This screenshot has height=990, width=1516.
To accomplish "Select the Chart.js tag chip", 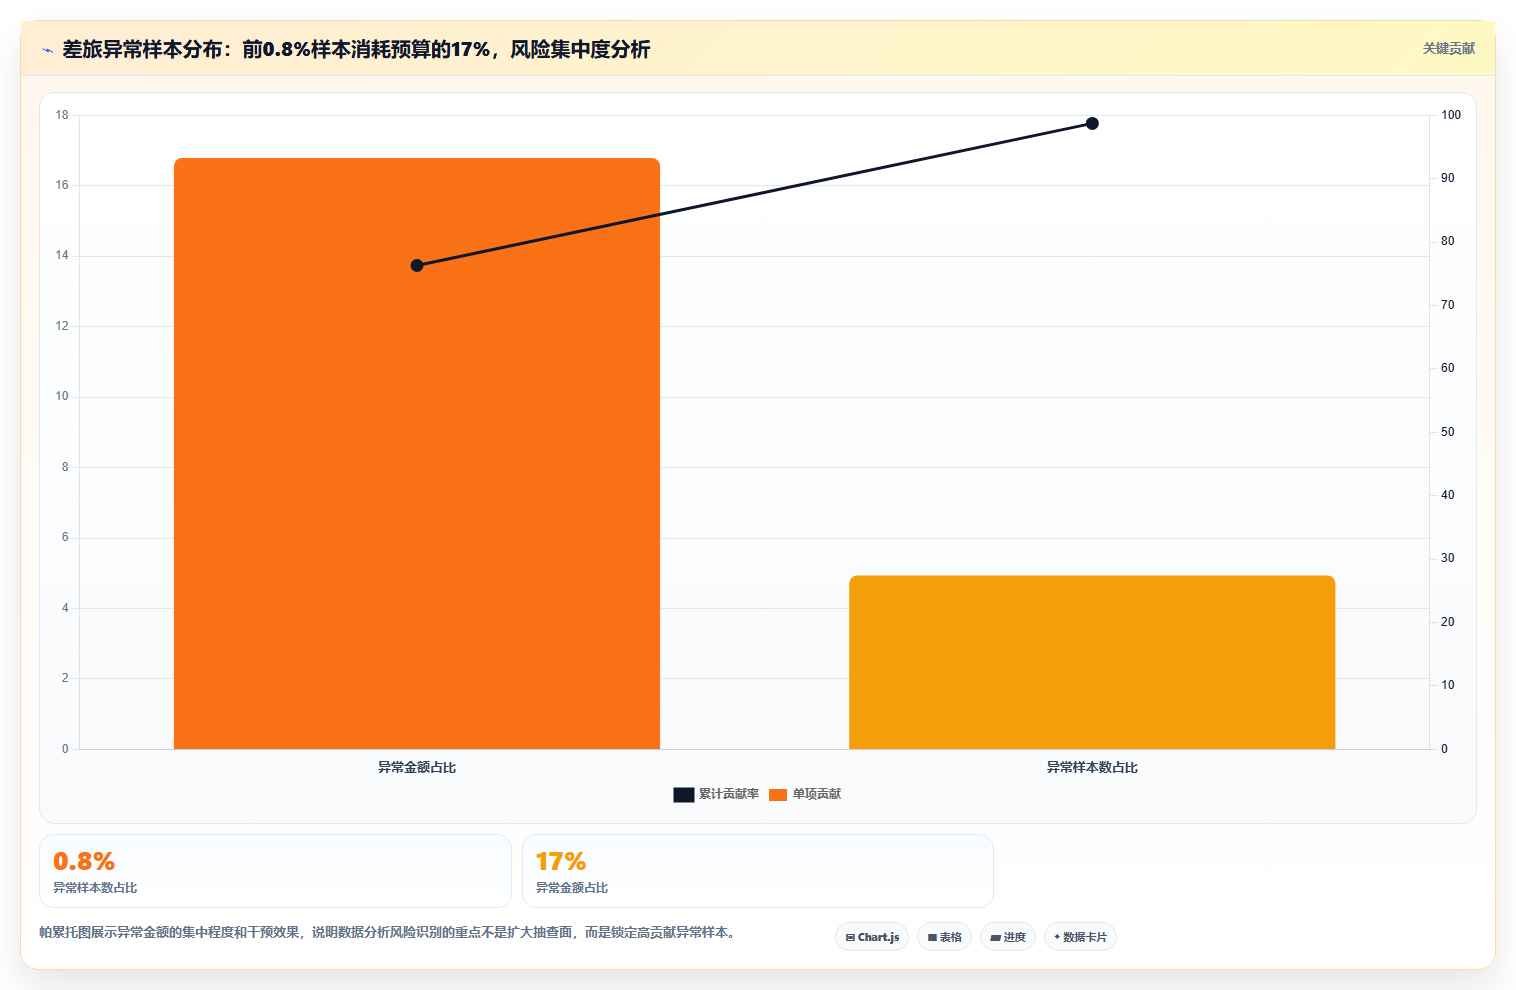I will 872,937.
